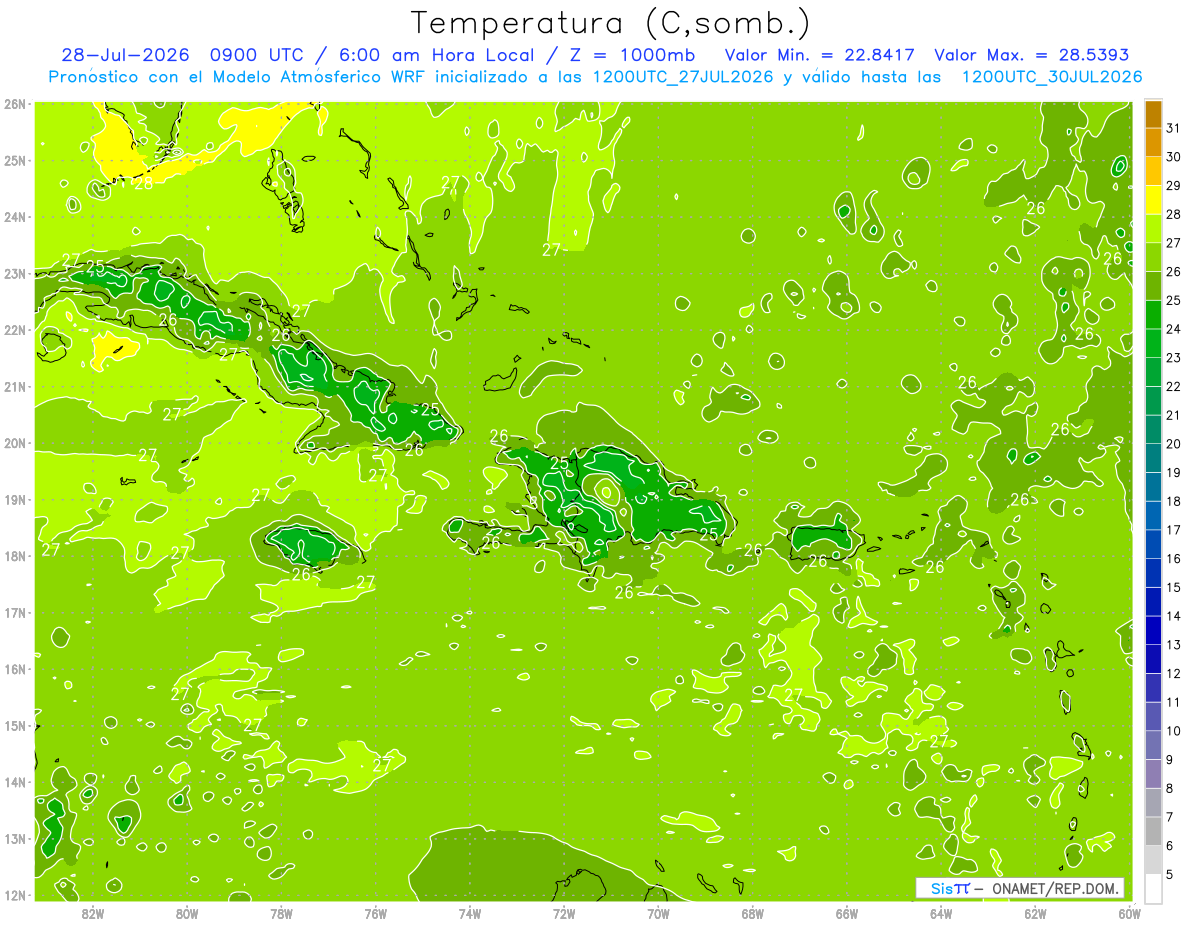Click the '78W' longitude axis label
The width and height of the screenshot is (1200, 927).
coord(281,914)
